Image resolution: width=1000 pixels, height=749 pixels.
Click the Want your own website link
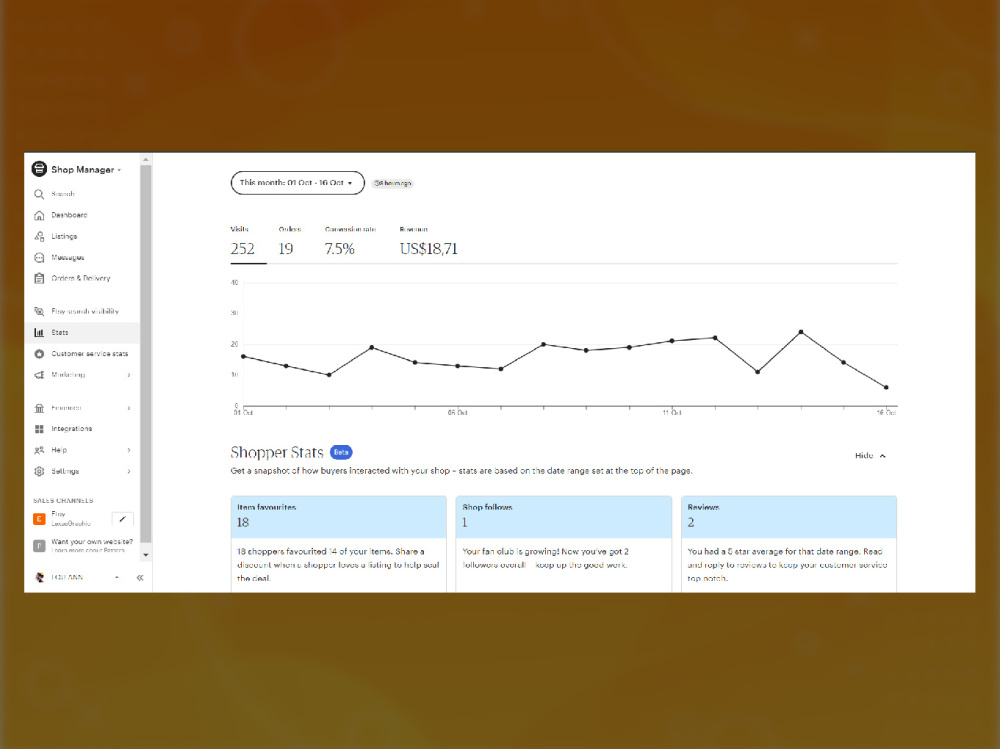pos(92,542)
